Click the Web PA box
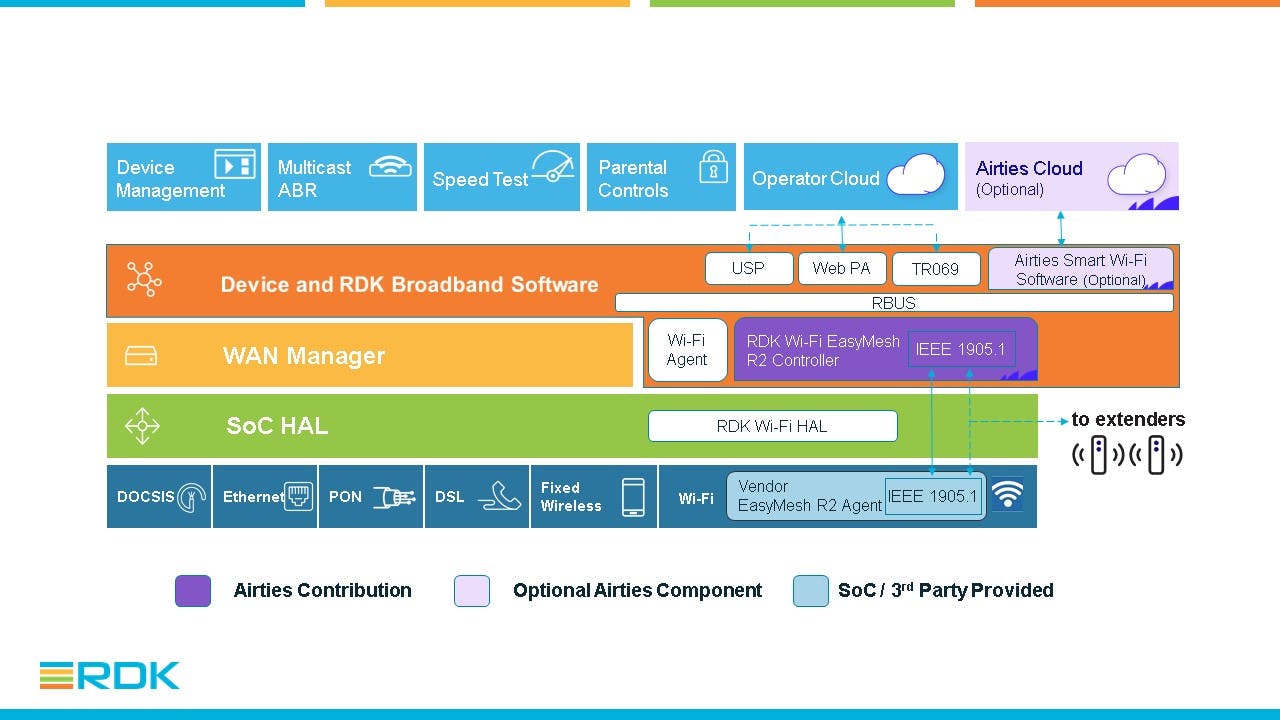 pos(841,268)
